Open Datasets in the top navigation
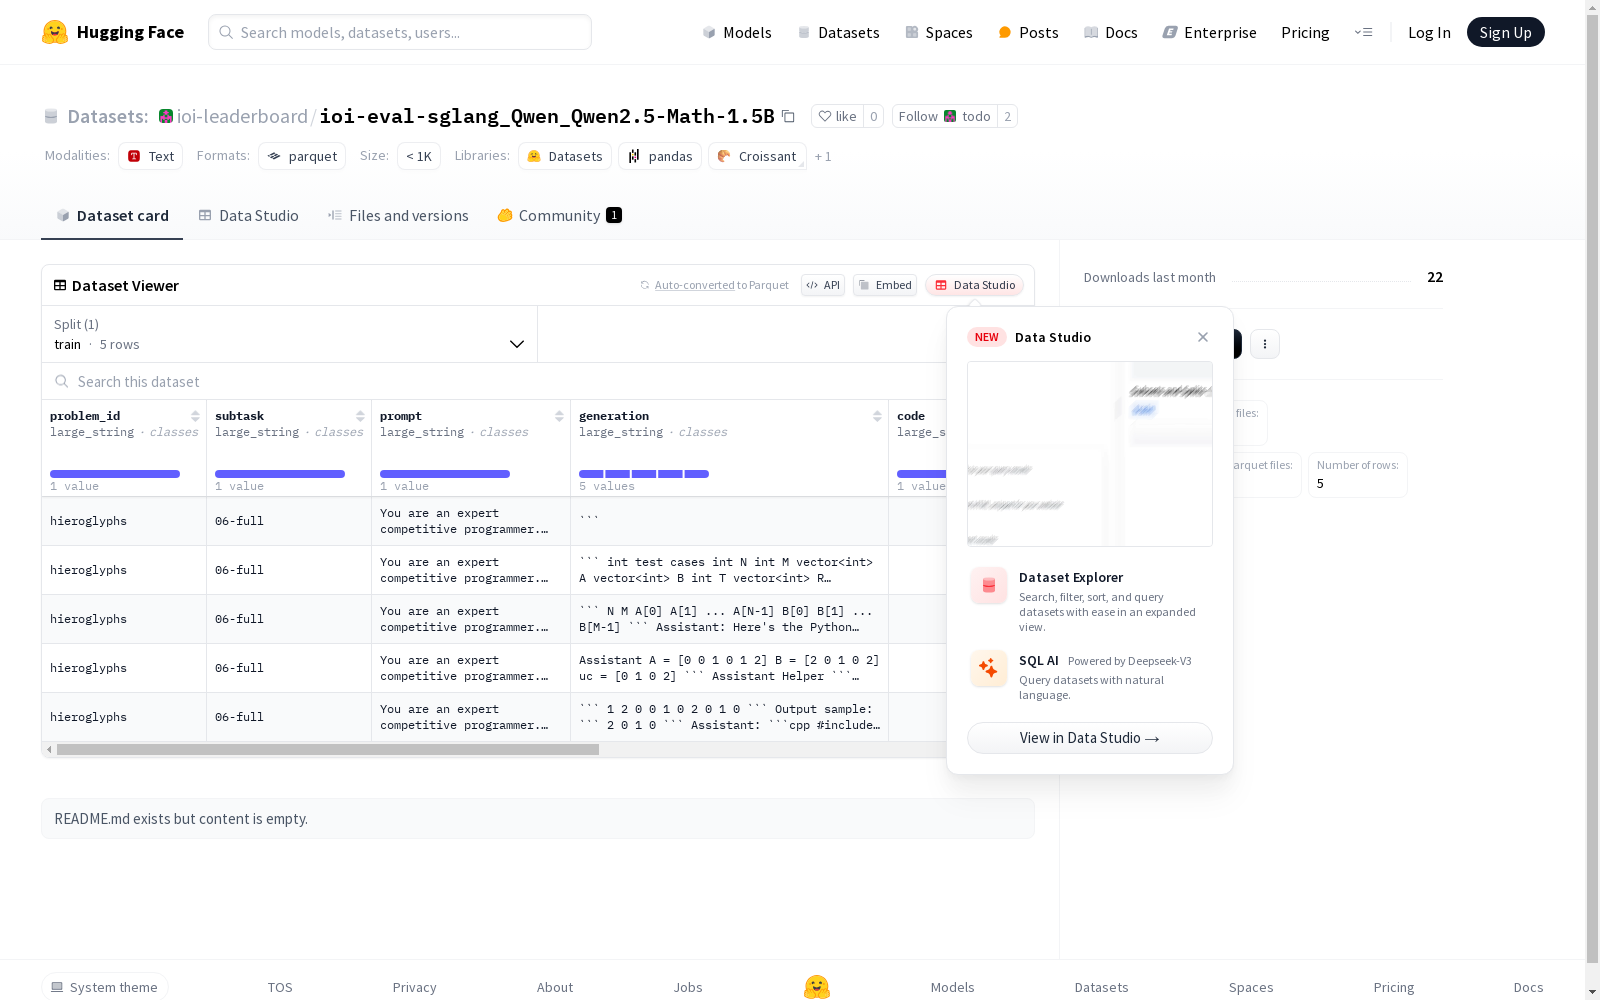Viewport: 1600px width, 1000px height. pyautogui.click(x=838, y=32)
